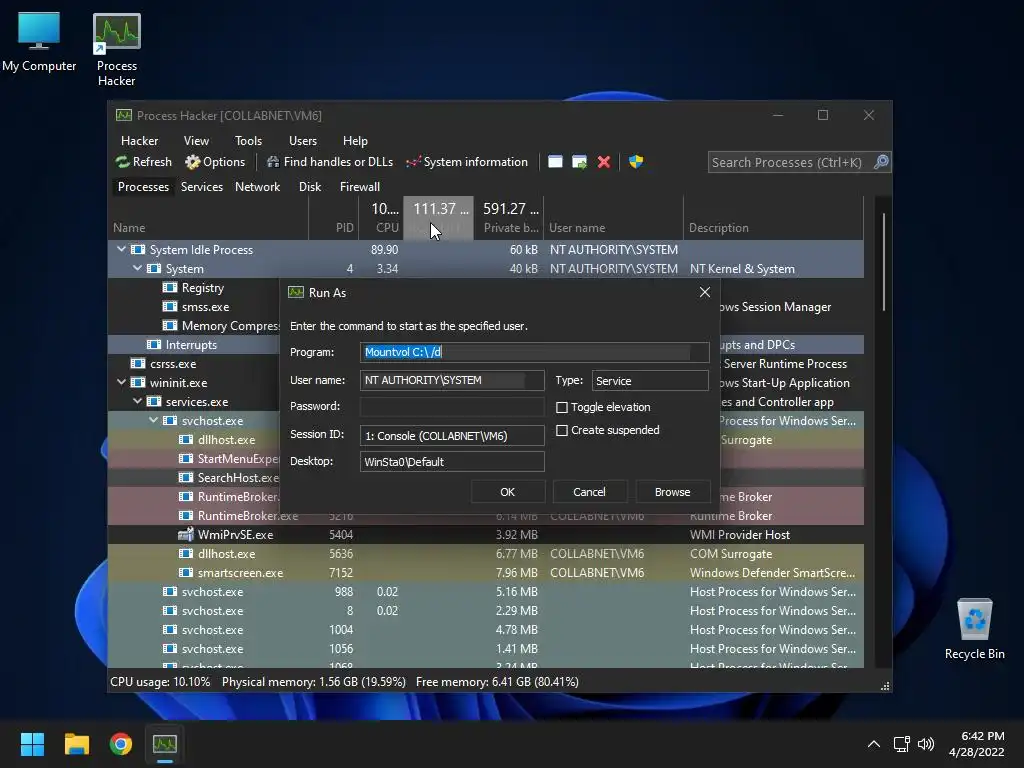Open System information from toolbar
Viewport: 1024px width, 768px height.
[467, 162]
